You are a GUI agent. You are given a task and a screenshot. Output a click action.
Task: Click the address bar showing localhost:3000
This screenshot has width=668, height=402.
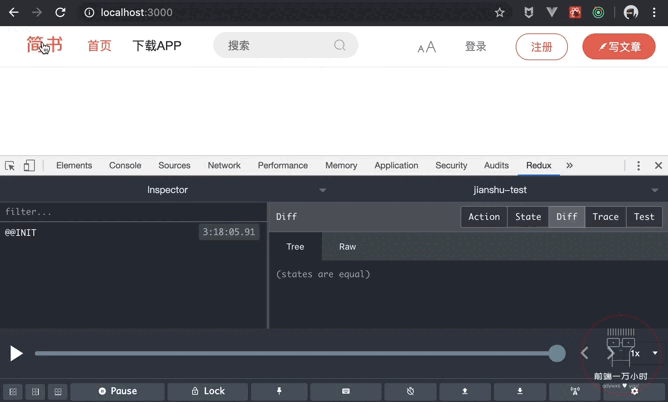click(x=294, y=12)
